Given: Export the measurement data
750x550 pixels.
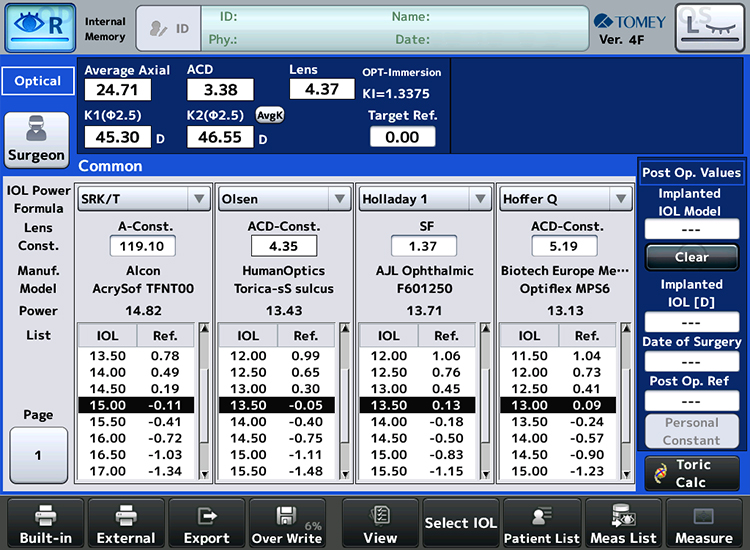Looking at the screenshot, I should [x=207, y=524].
